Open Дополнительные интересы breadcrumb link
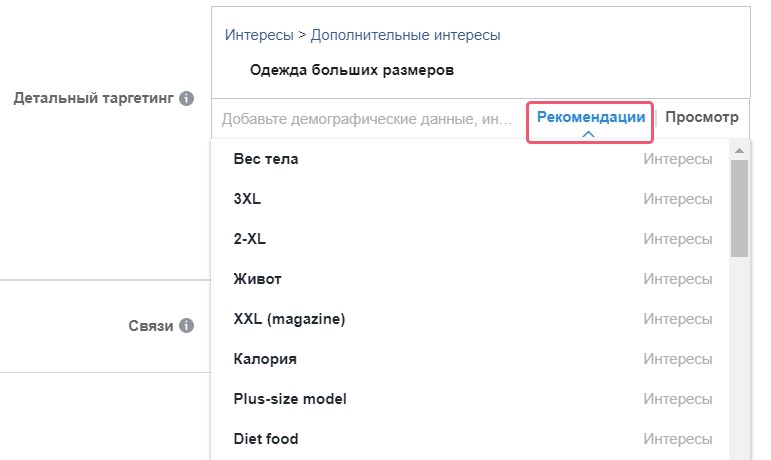 pos(406,35)
